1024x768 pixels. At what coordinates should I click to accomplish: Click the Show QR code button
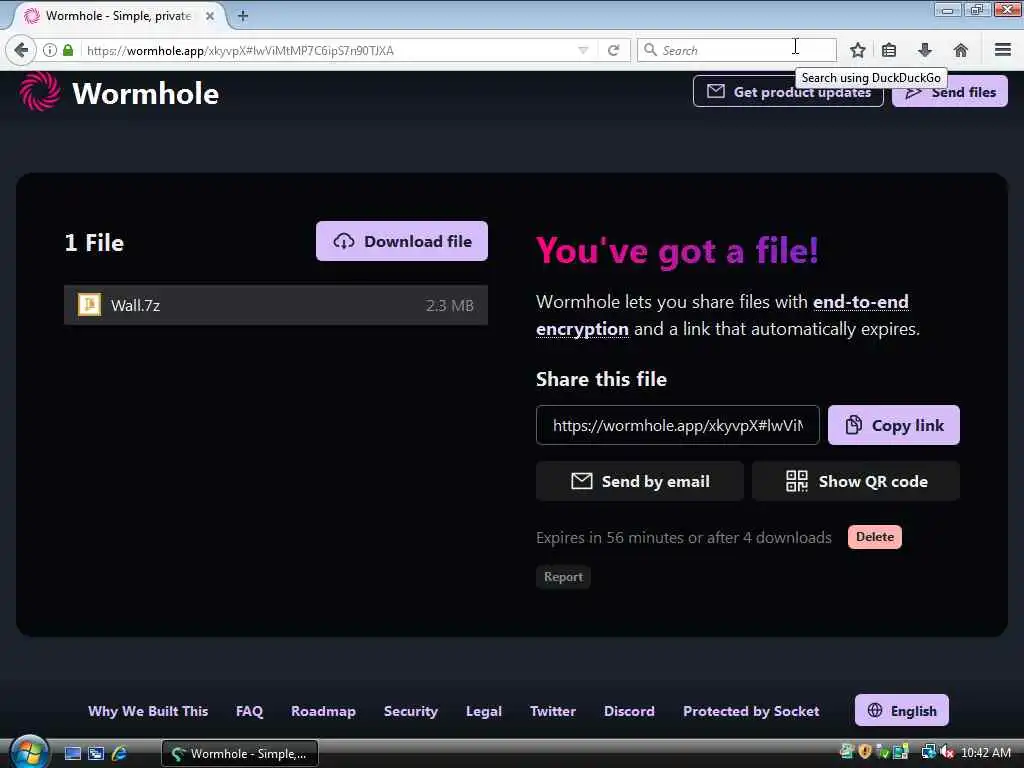pos(856,481)
